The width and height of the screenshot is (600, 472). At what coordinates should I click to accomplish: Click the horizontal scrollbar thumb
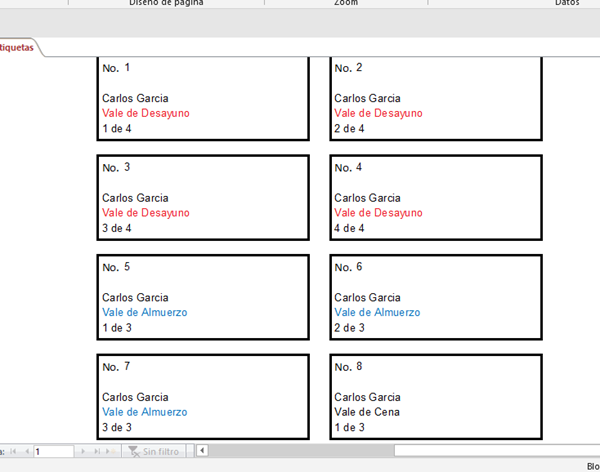click(300, 452)
